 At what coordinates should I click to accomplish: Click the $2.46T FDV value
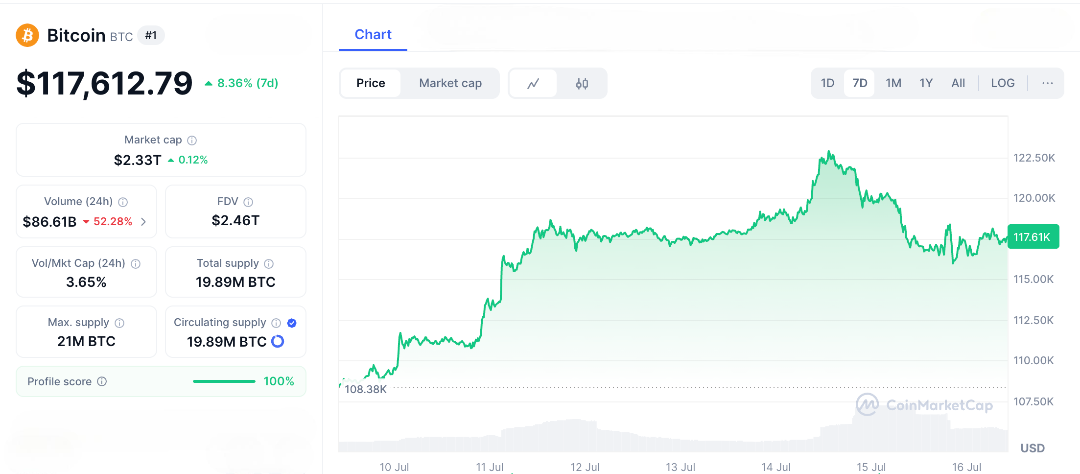coord(236,220)
